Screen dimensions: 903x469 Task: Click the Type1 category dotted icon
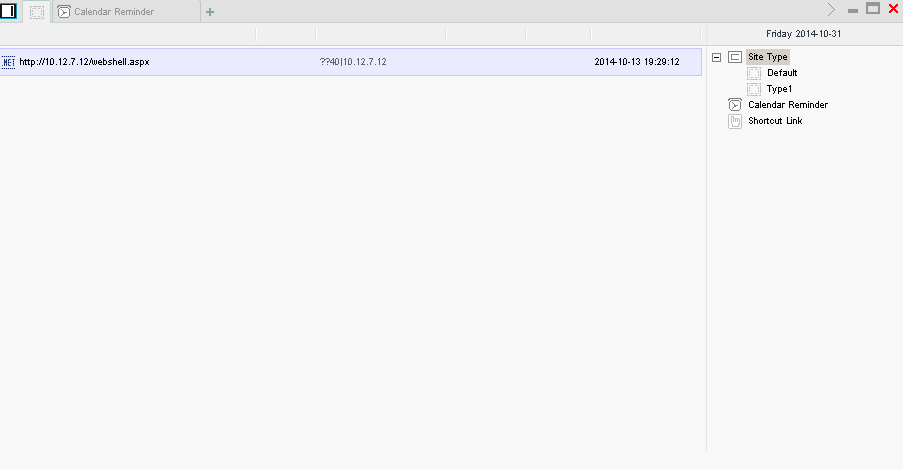click(754, 89)
